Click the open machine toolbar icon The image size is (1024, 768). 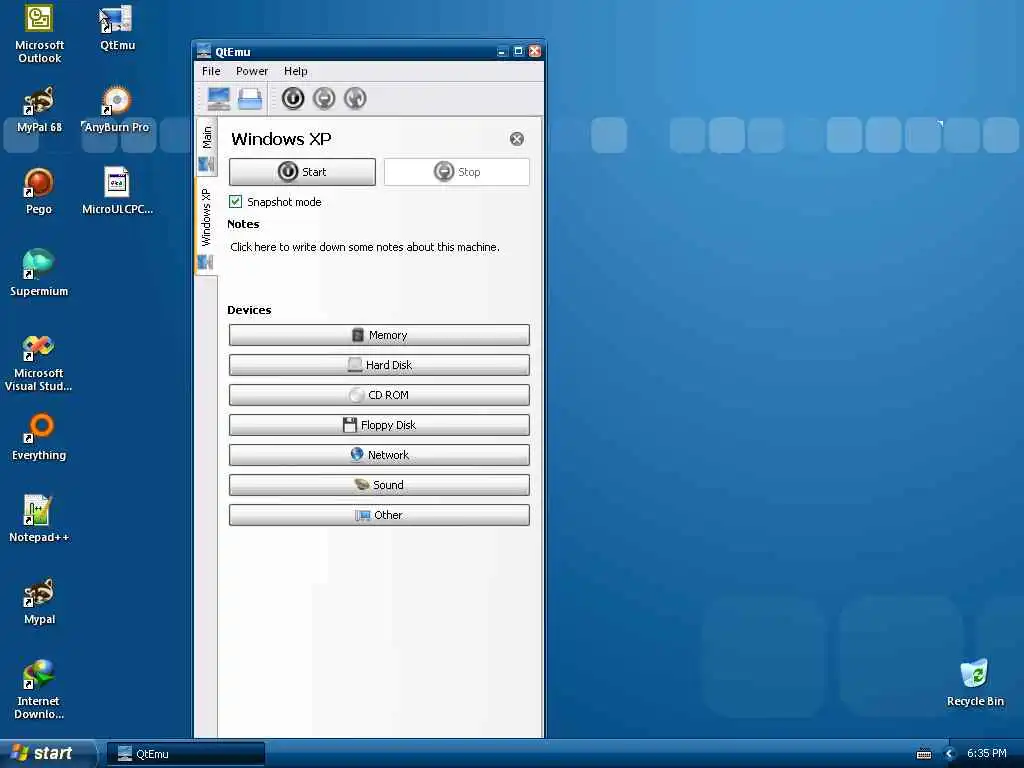pos(250,99)
